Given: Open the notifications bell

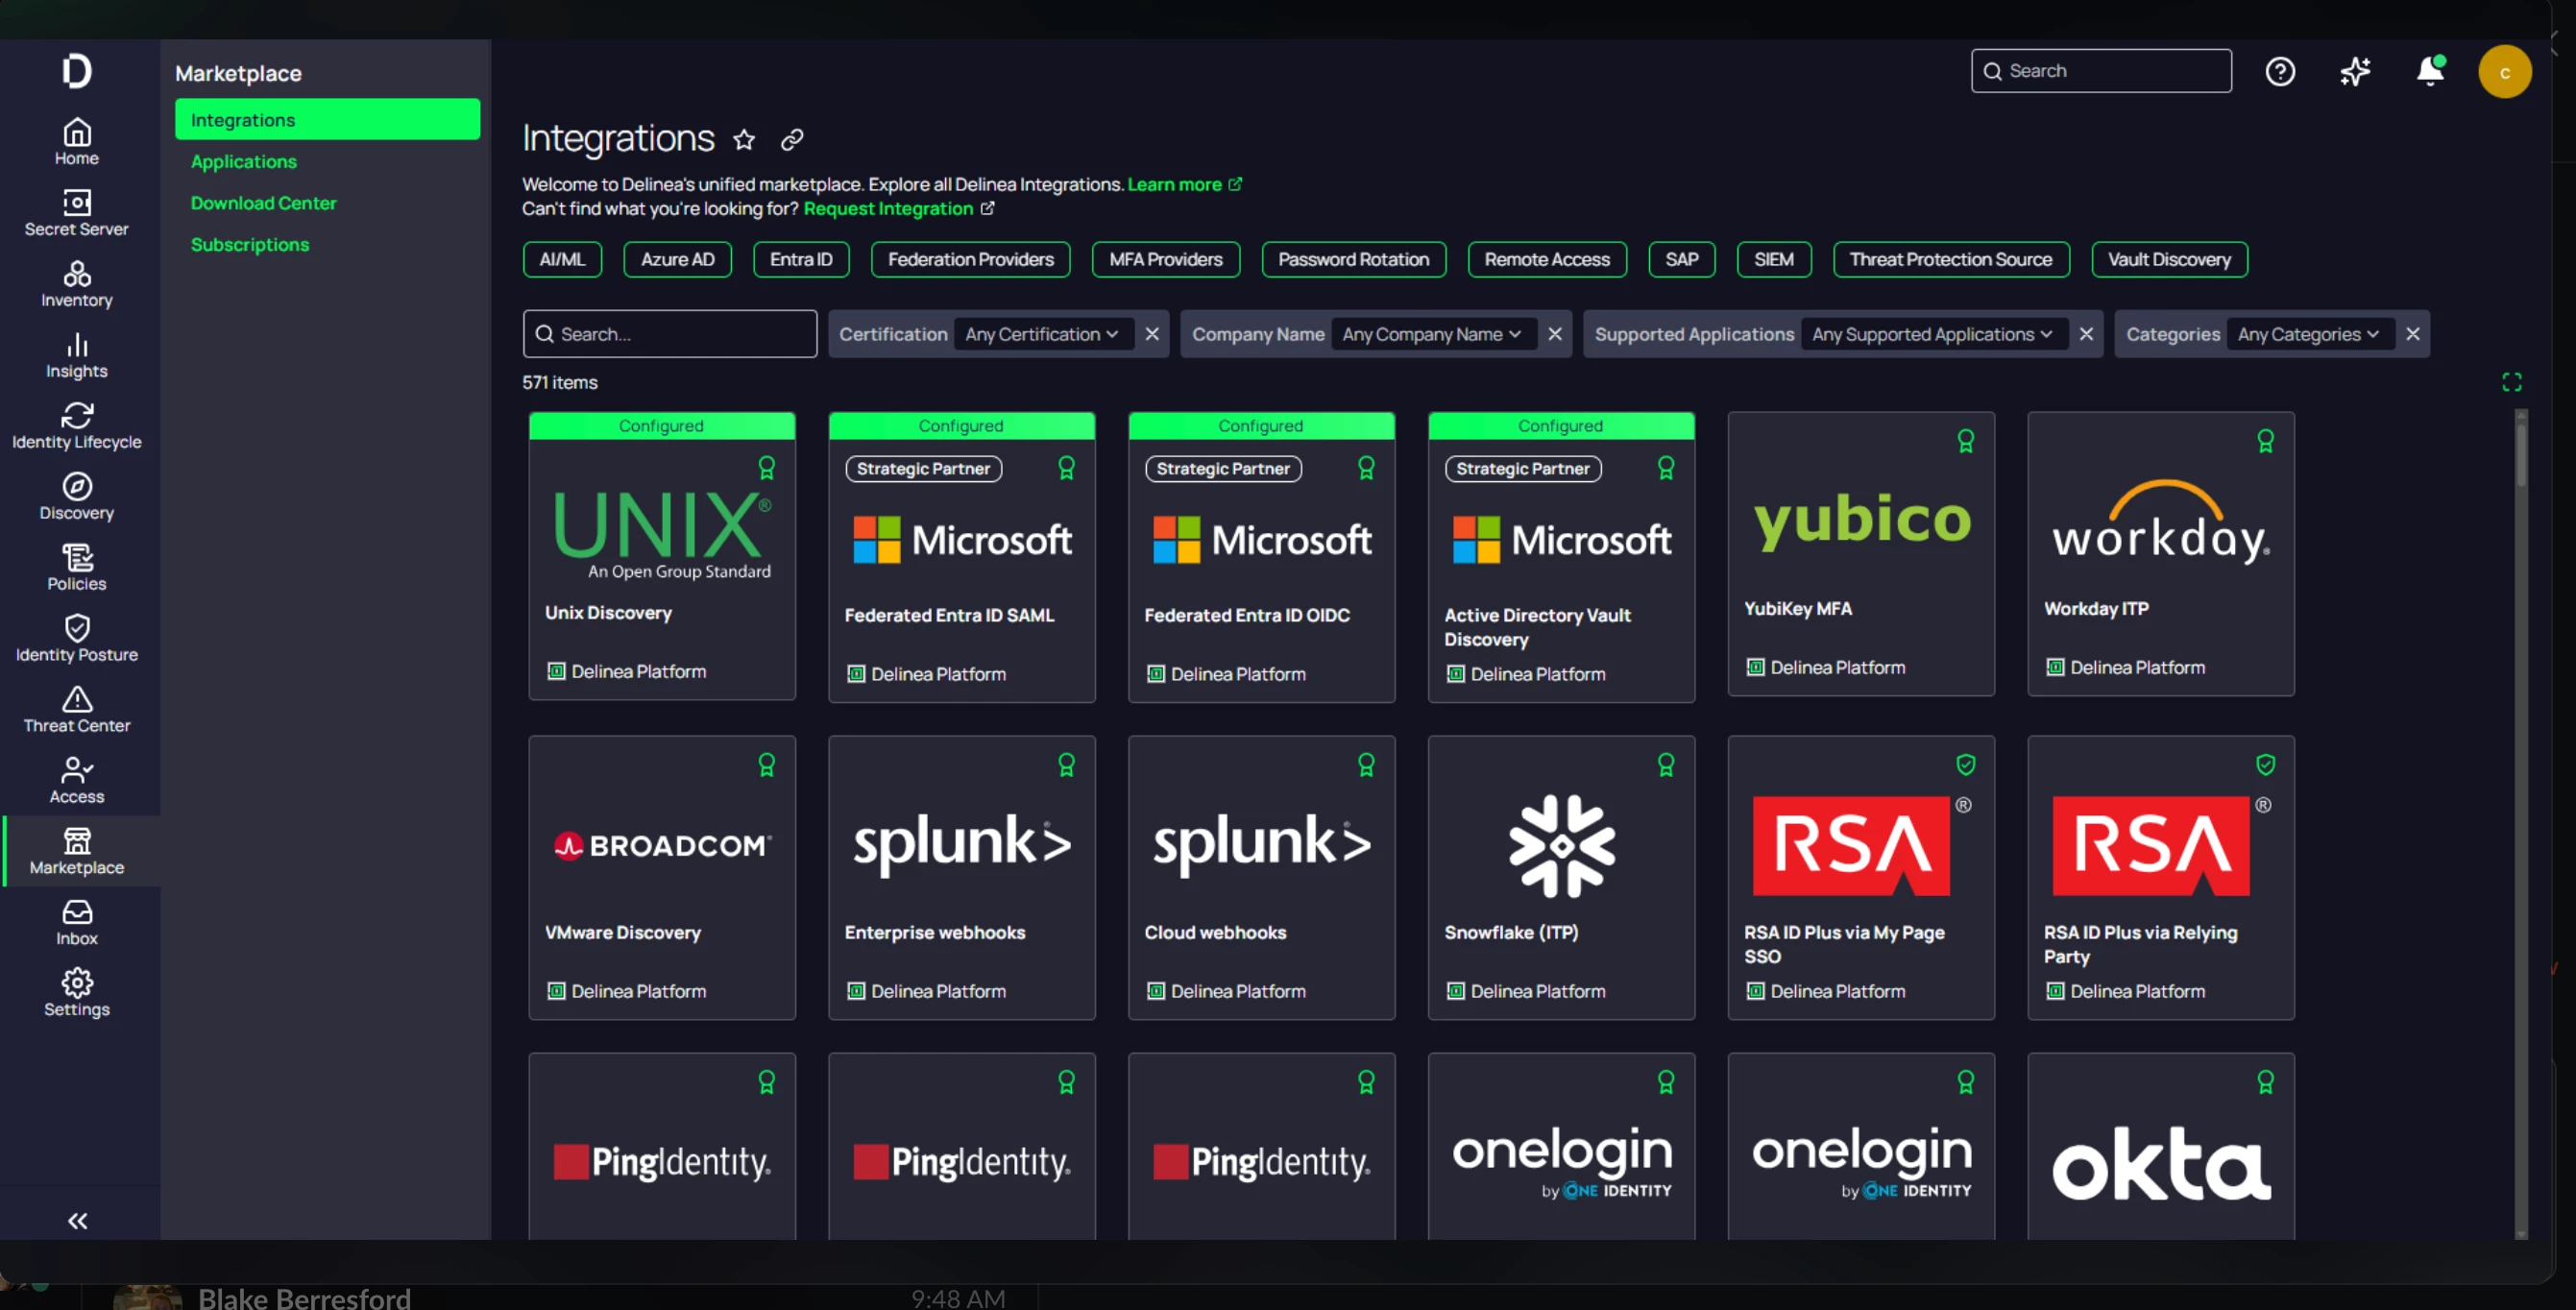Looking at the screenshot, I should [2430, 71].
